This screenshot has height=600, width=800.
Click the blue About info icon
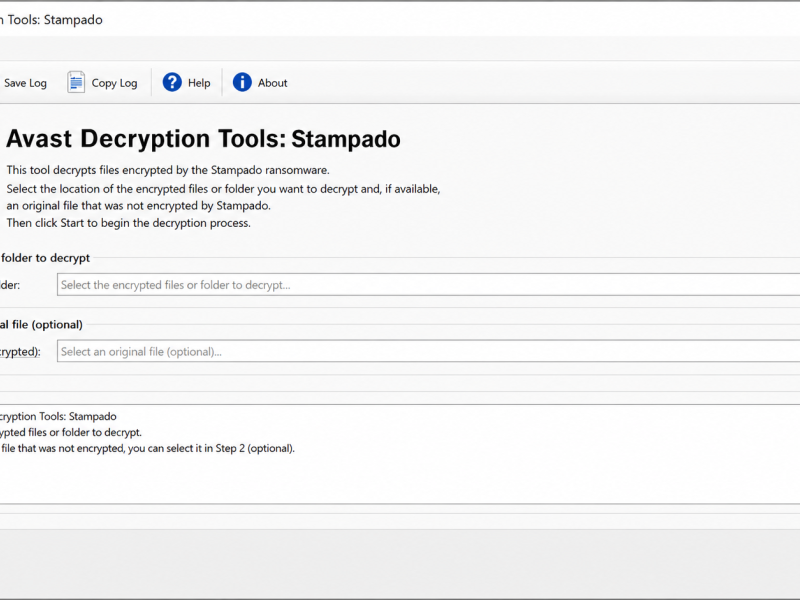click(242, 82)
